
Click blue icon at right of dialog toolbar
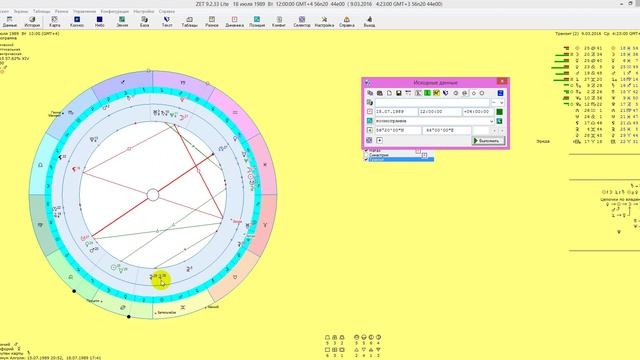point(500,93)
